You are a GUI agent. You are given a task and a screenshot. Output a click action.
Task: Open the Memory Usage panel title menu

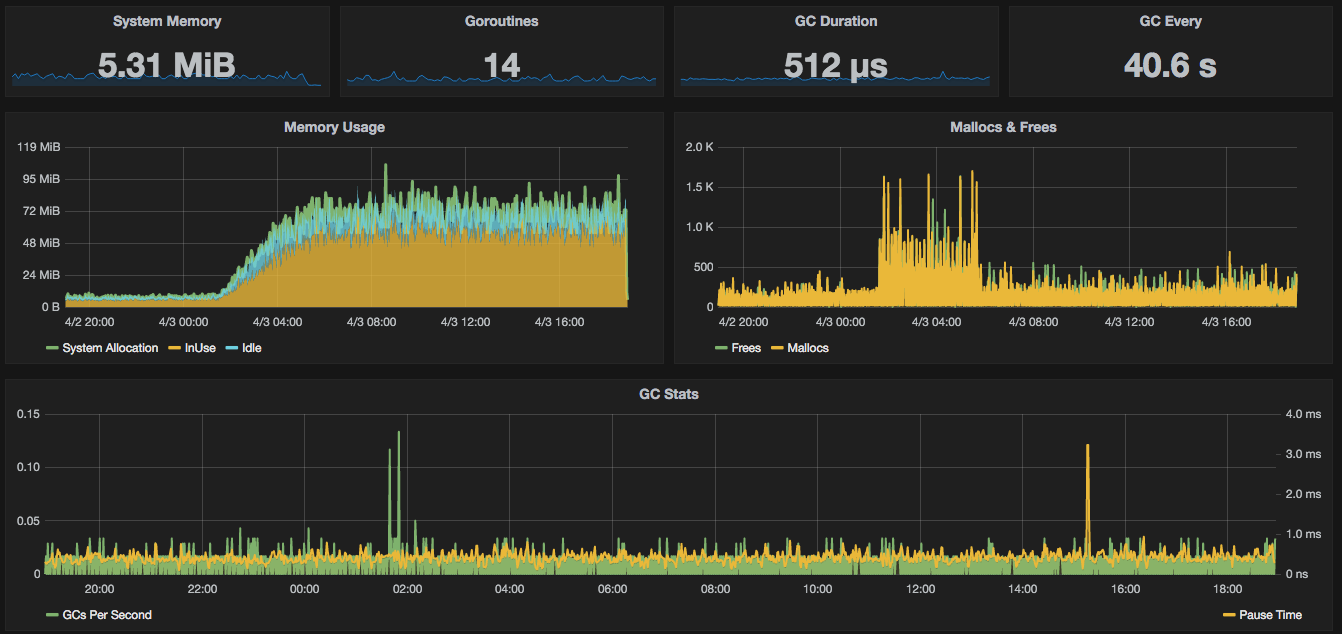[x=334, y=127]
